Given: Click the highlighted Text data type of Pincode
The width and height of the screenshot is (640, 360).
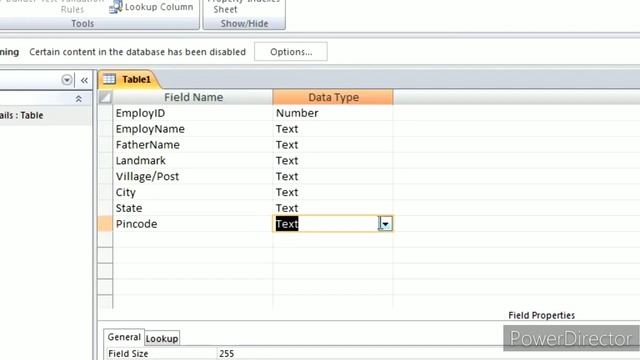Looking at the screenshot, I should (287, 224).
